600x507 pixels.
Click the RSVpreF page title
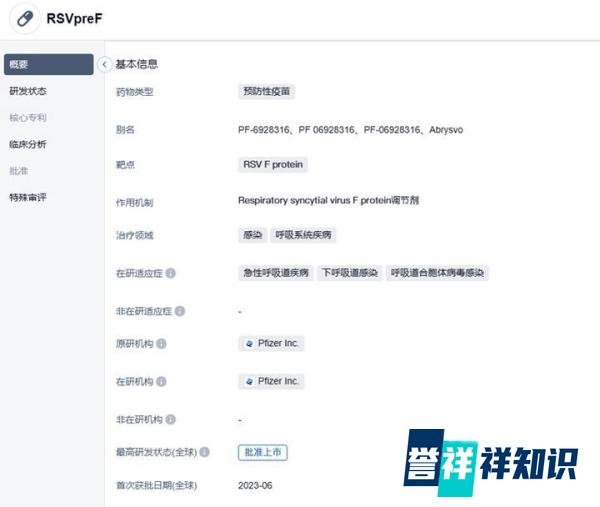tap(74, 18)
